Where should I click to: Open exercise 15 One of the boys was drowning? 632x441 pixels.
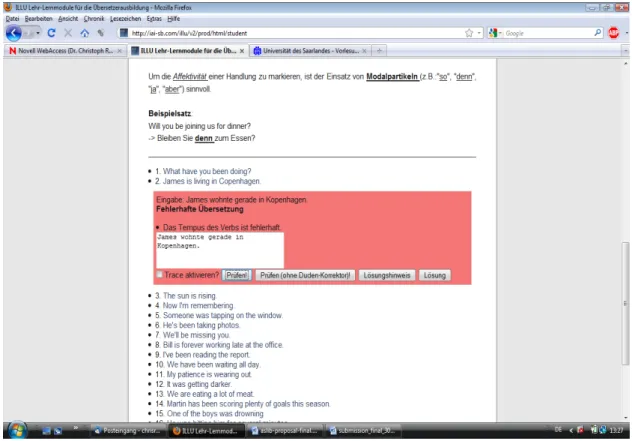[215, 414]
